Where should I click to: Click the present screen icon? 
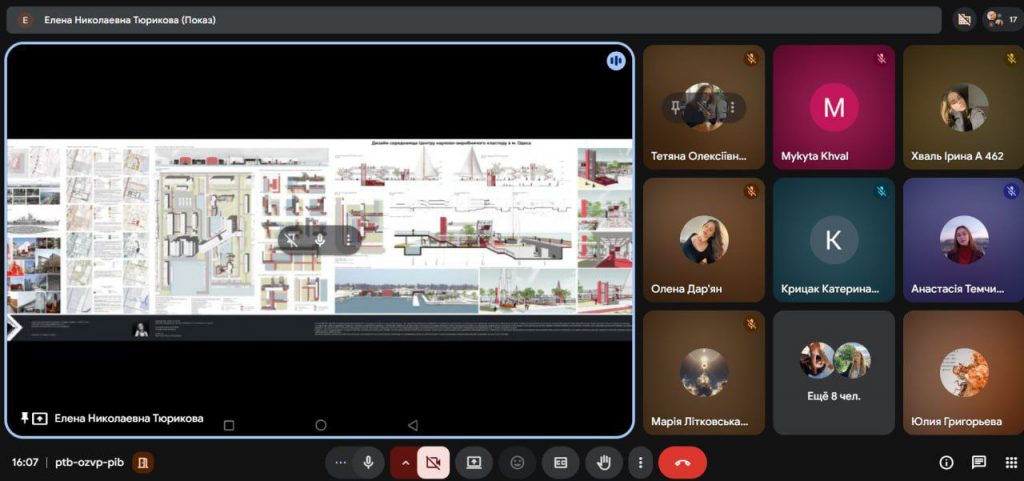[474, 463]
